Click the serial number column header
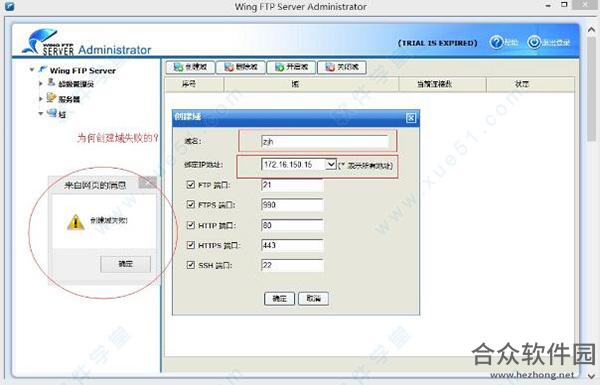 pos(194,84)
